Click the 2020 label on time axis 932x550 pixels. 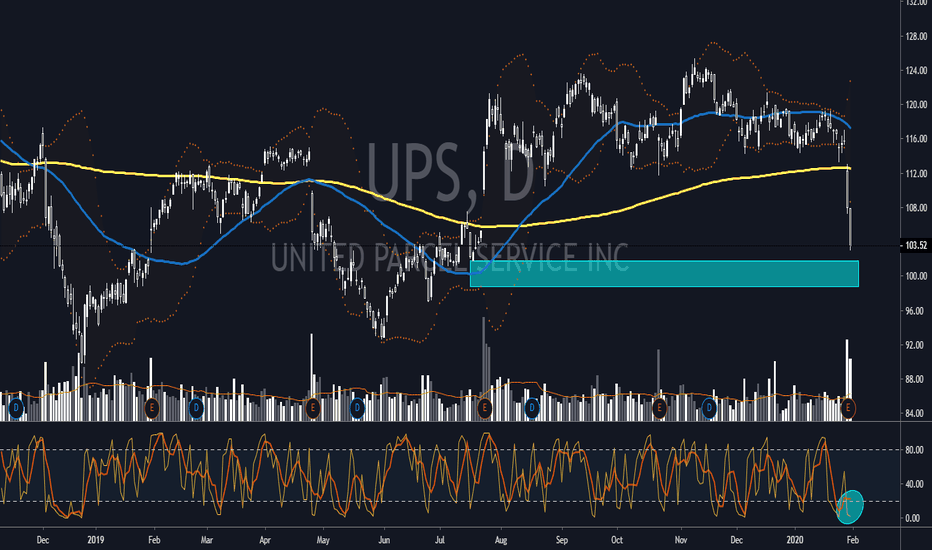point(795,540)
